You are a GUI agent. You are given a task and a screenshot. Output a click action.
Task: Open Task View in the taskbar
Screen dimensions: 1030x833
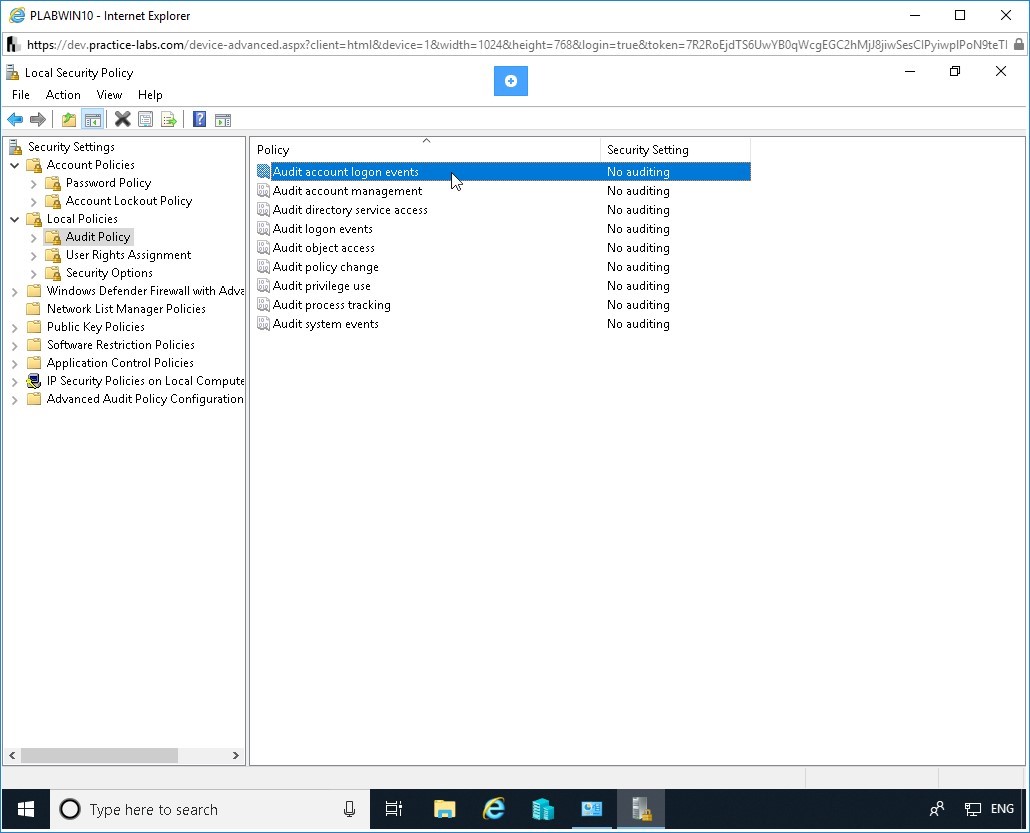coord(393,809)
